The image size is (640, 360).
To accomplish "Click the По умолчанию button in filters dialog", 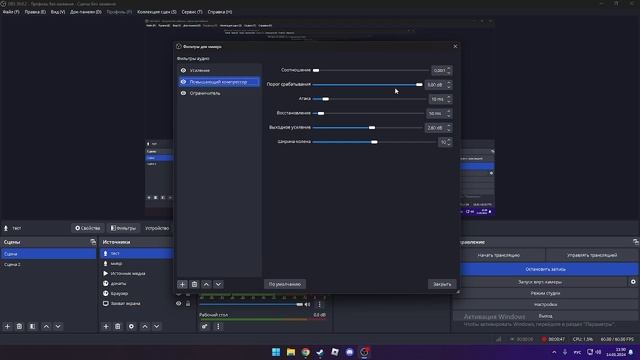I will point(285,284).
